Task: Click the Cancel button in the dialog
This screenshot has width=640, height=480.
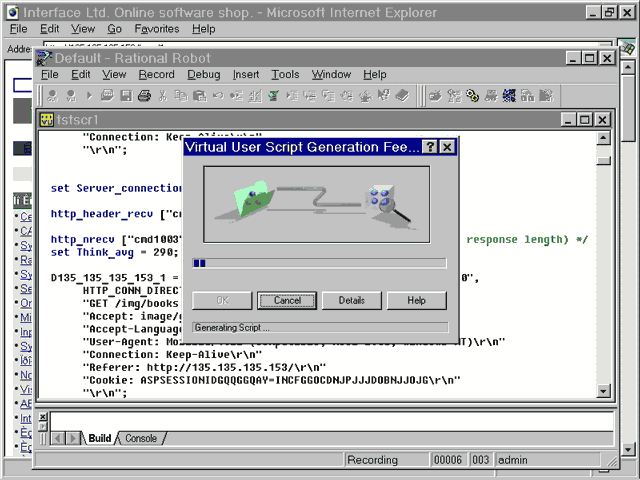Action: click(287, 300)
